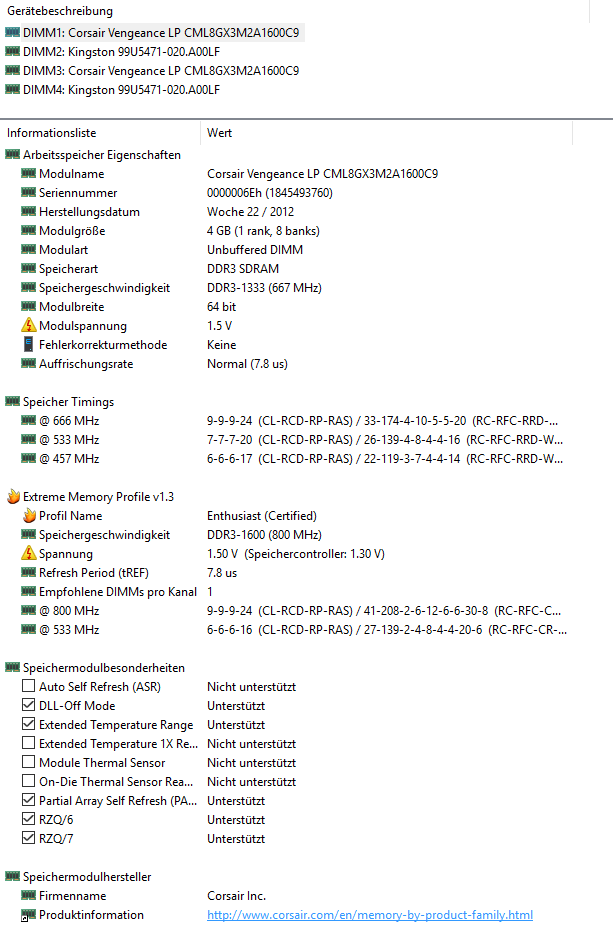Click the warning icon beside Modulspannung
This screenshot has height=948, width=613.
(x=28, y=325)
